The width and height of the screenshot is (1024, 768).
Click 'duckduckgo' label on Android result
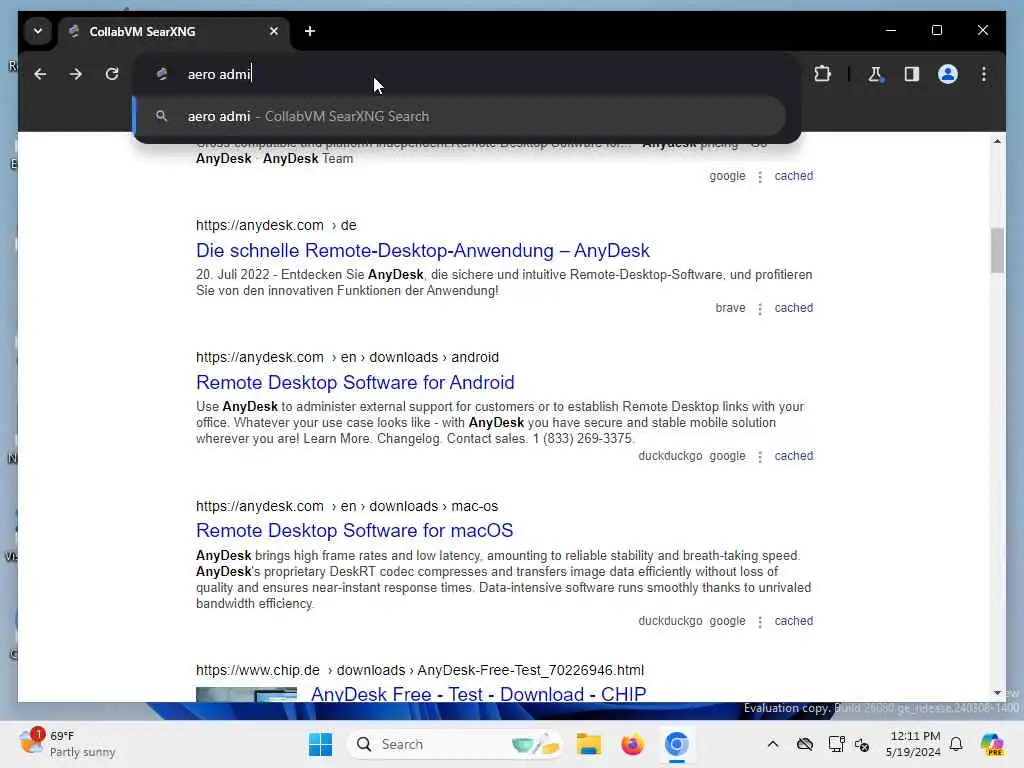pos(670,456)
